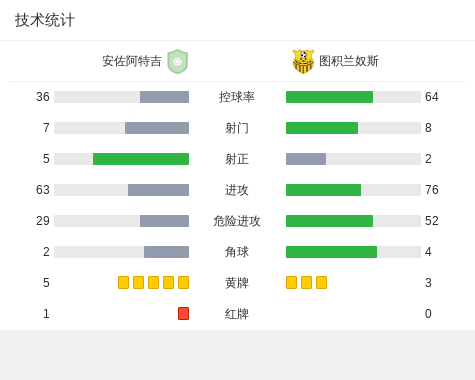Click the 技术统计 section header
The width and height of the screenshot is (475, 380).
pos(45,20)
